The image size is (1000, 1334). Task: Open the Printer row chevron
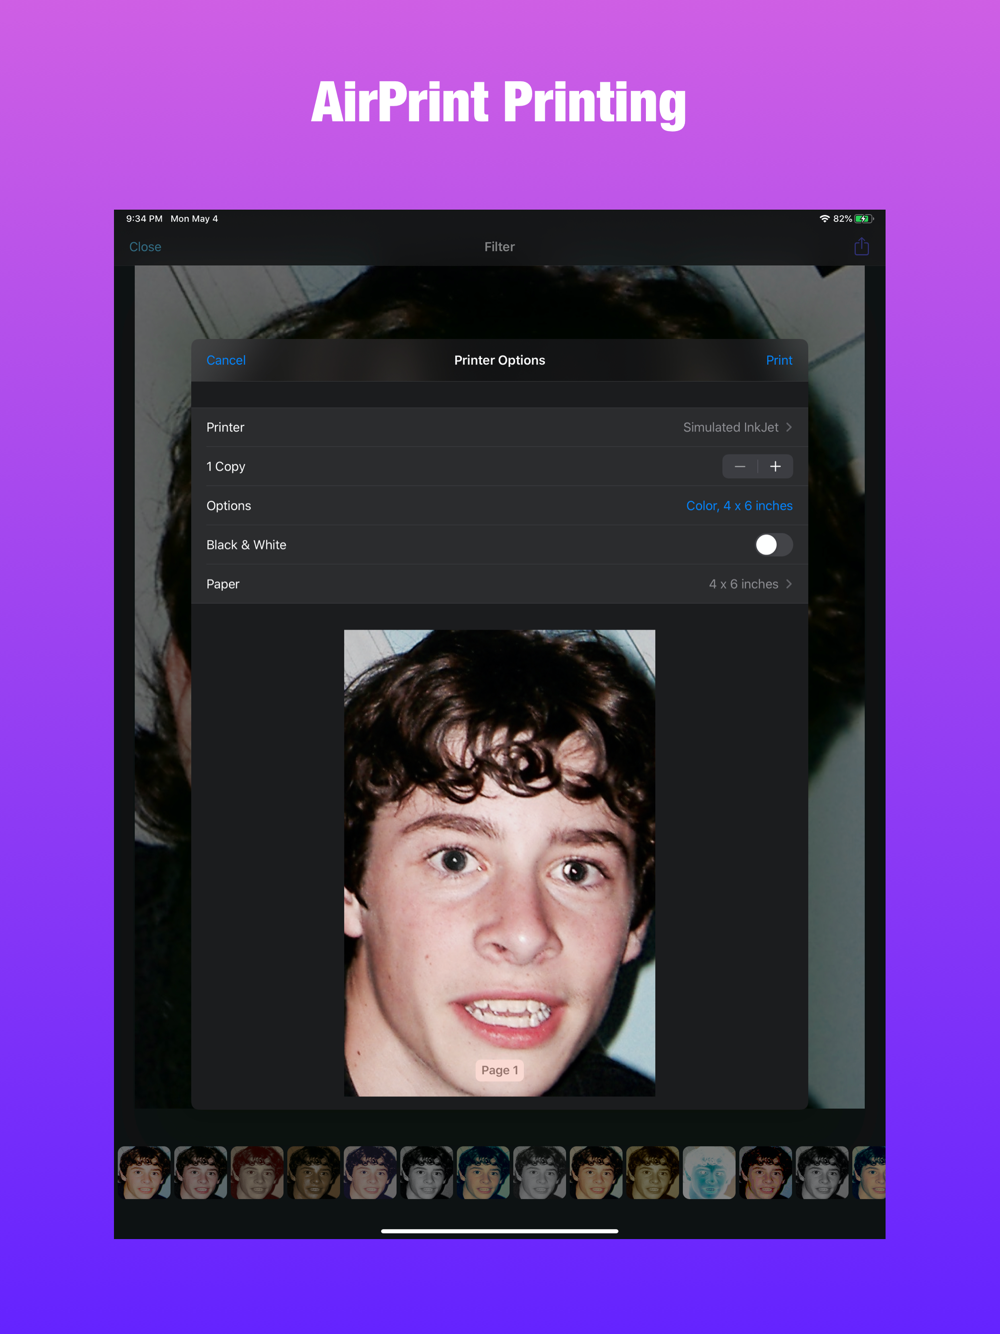click(789, 427)
